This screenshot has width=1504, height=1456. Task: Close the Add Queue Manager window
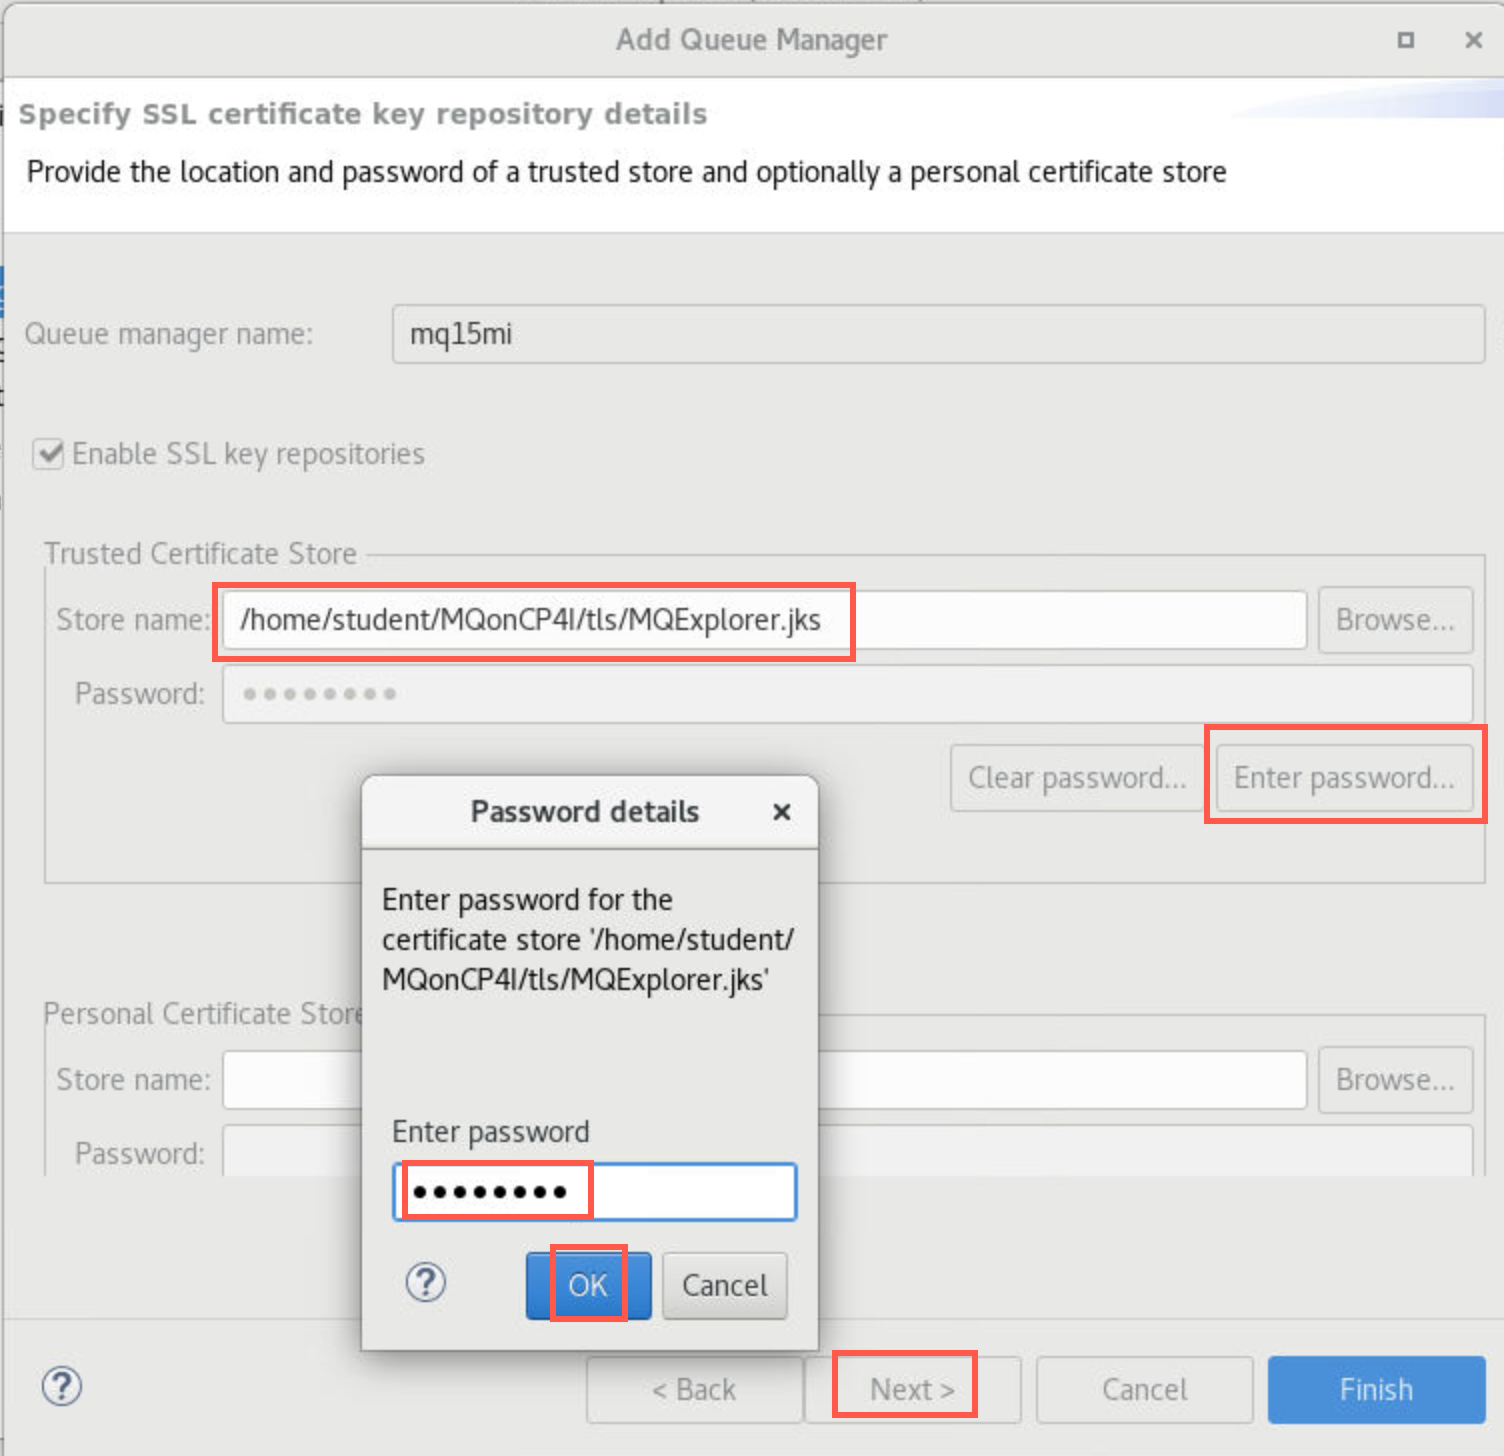1473,40
